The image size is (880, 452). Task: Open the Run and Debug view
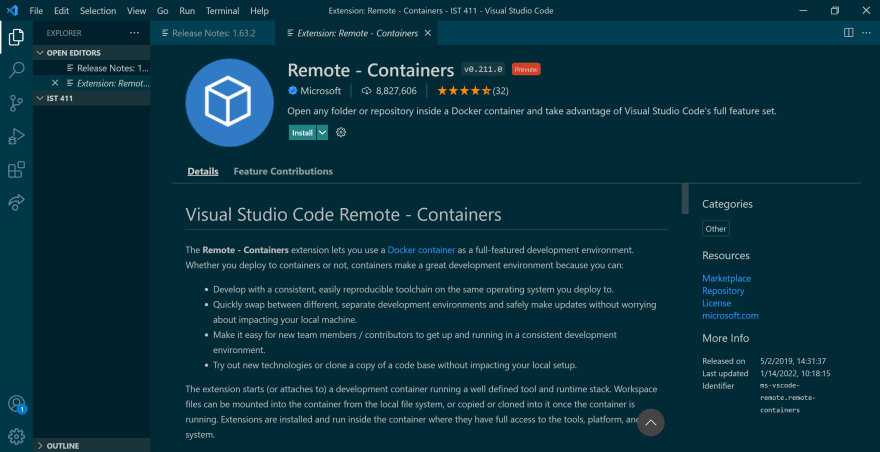pyautogui.click(x=16, y=136)
